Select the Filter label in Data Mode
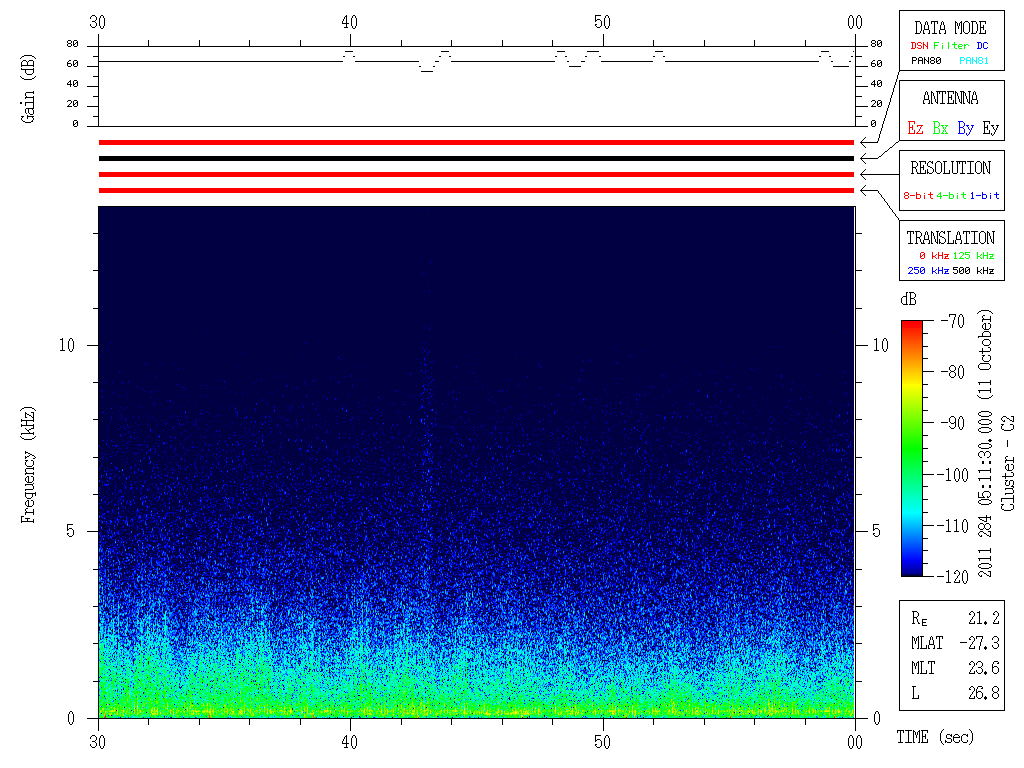Viewport: 1024px width, 768px height. [950, 45]
